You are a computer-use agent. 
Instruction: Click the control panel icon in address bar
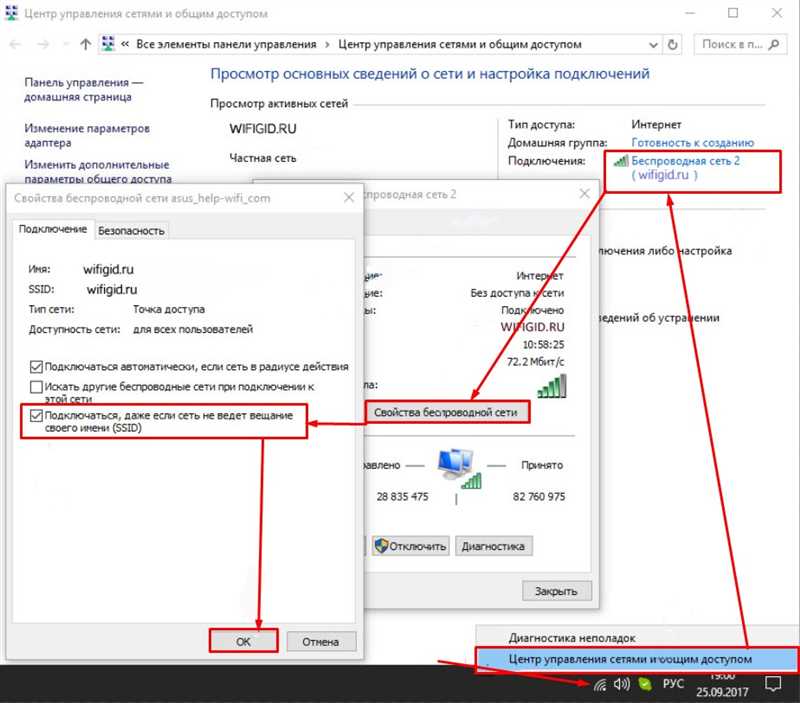108,44
